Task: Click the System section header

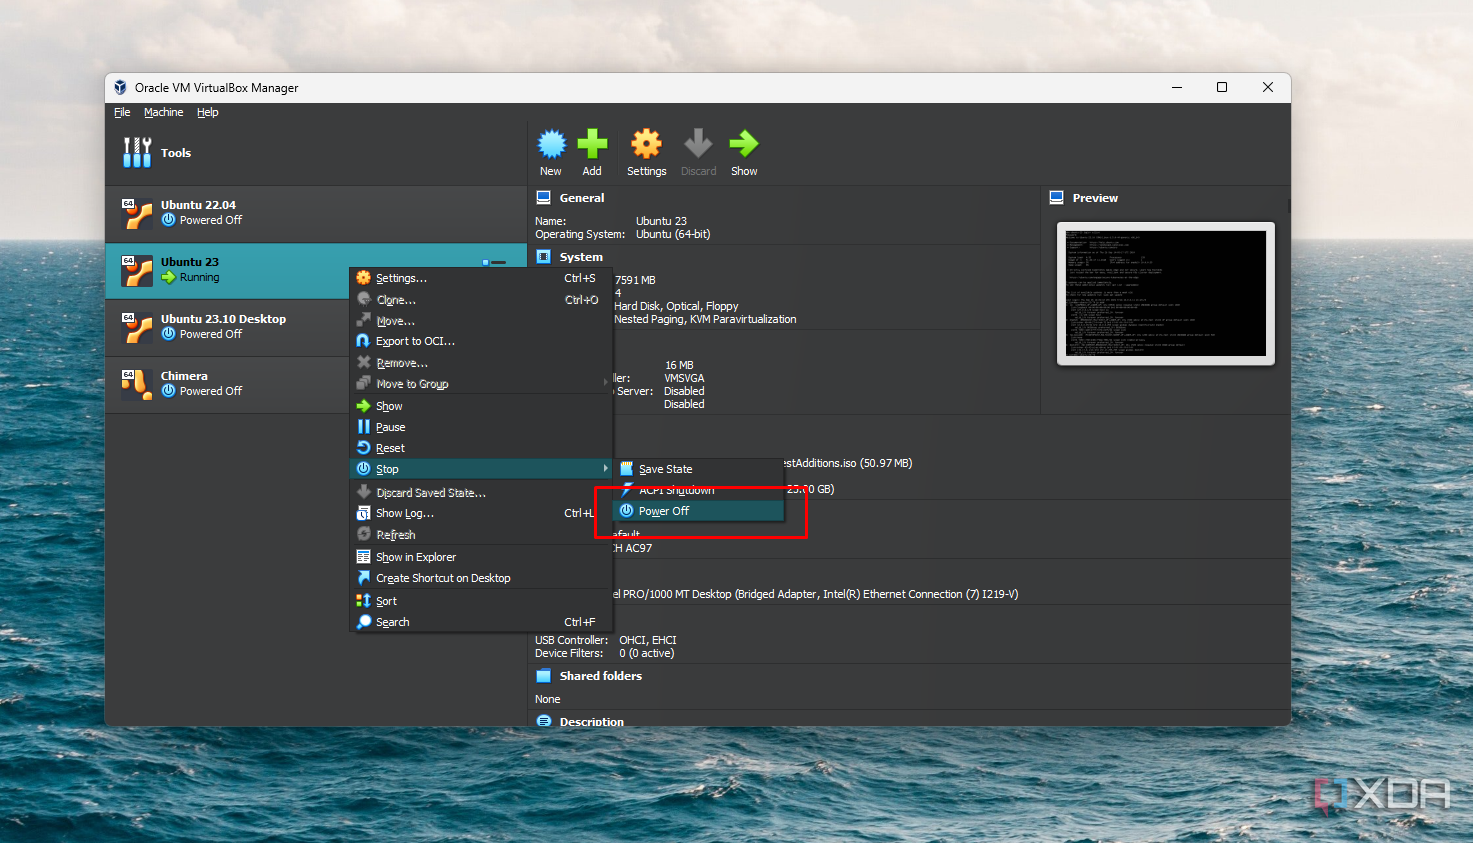Action: [581, 257]
